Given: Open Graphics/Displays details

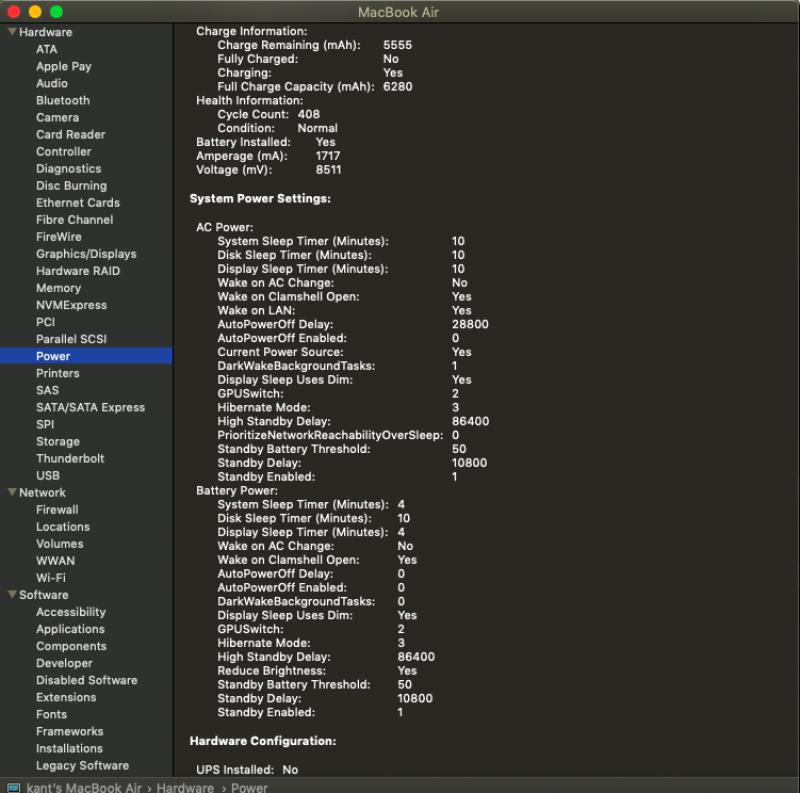Looking at the screenshot, I should 86,254.
